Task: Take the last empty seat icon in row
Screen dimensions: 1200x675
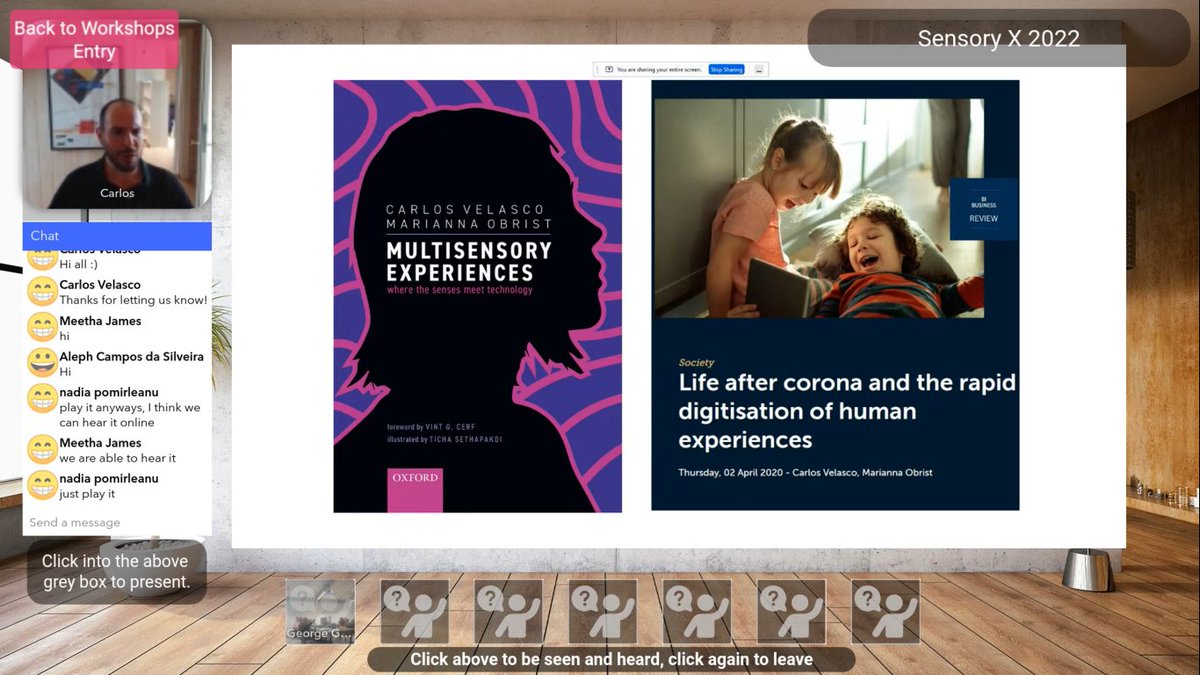Action: (885, 611)
